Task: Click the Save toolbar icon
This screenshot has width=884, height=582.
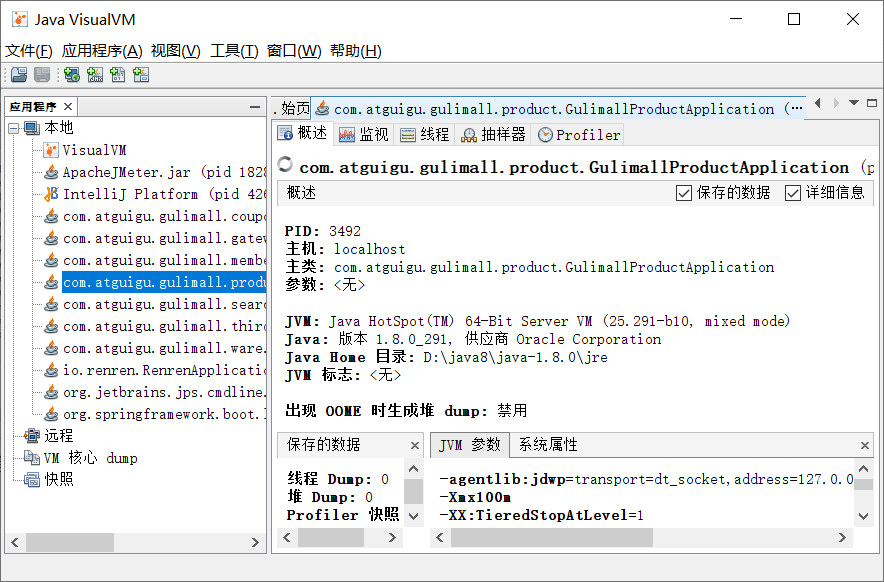Action: pyautogui.click(x=42, y=74)
